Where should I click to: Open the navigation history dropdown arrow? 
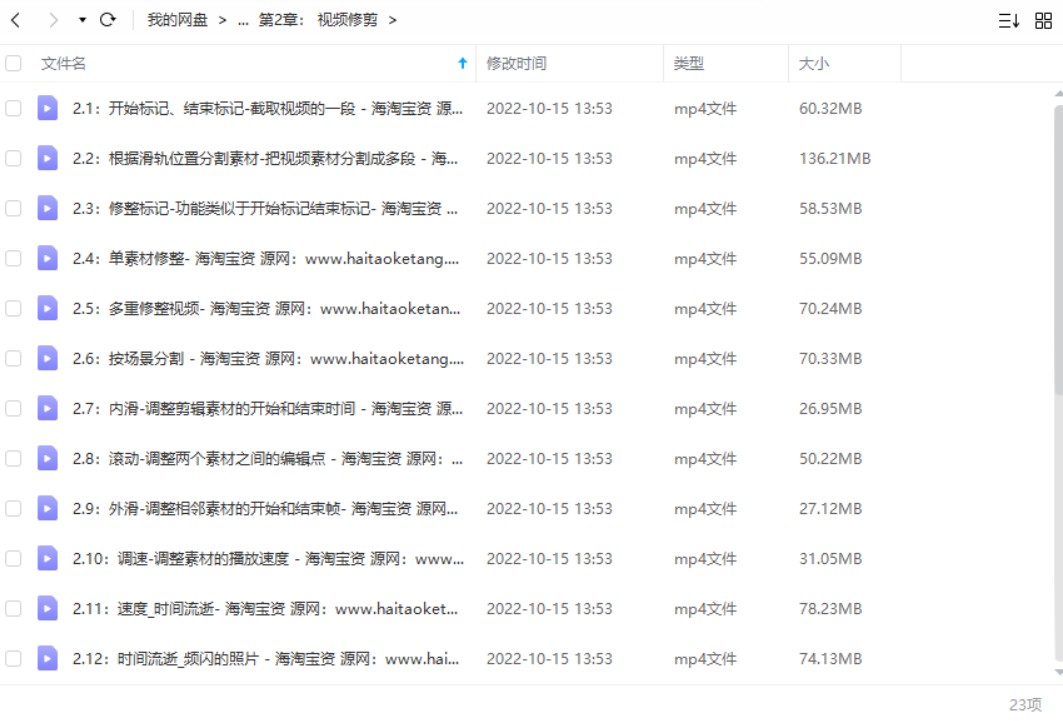coord(82,20)
